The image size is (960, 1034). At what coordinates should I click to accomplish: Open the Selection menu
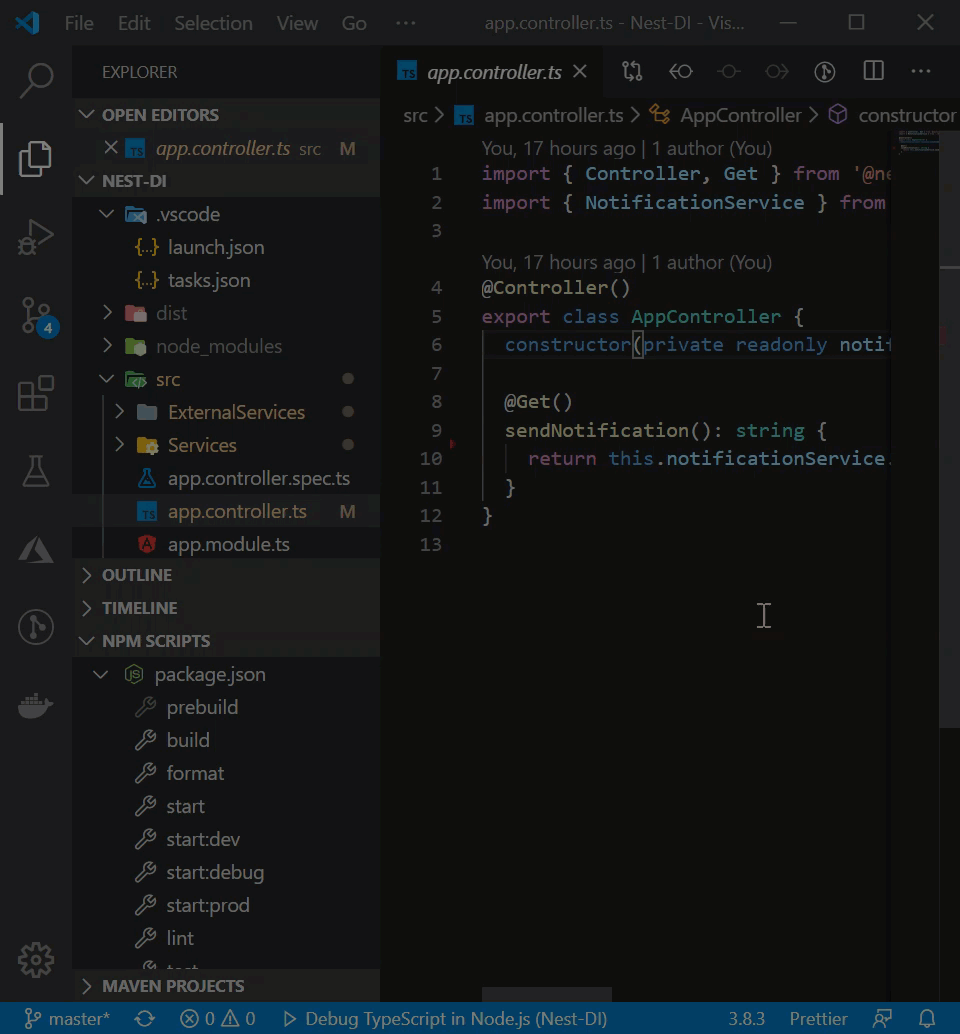213,22
